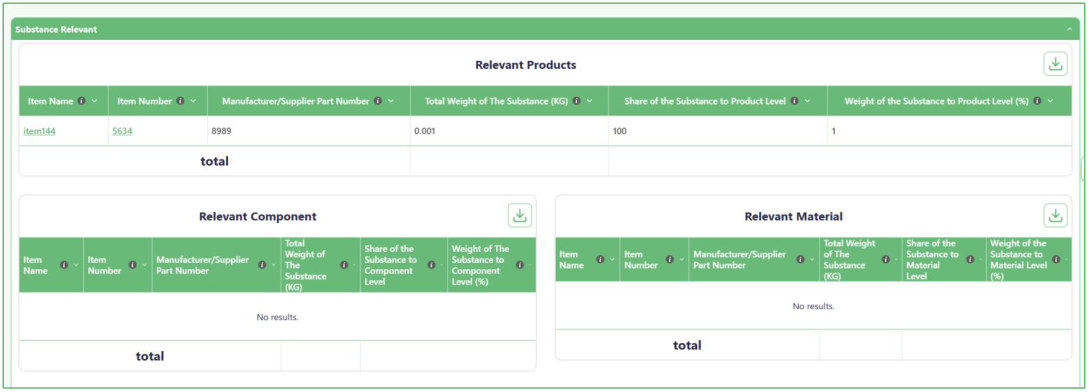Viewport: 1088px width, 392px height.
Task: Click info icon for Item Name in Relevant Products
Action: pos(82,101)
